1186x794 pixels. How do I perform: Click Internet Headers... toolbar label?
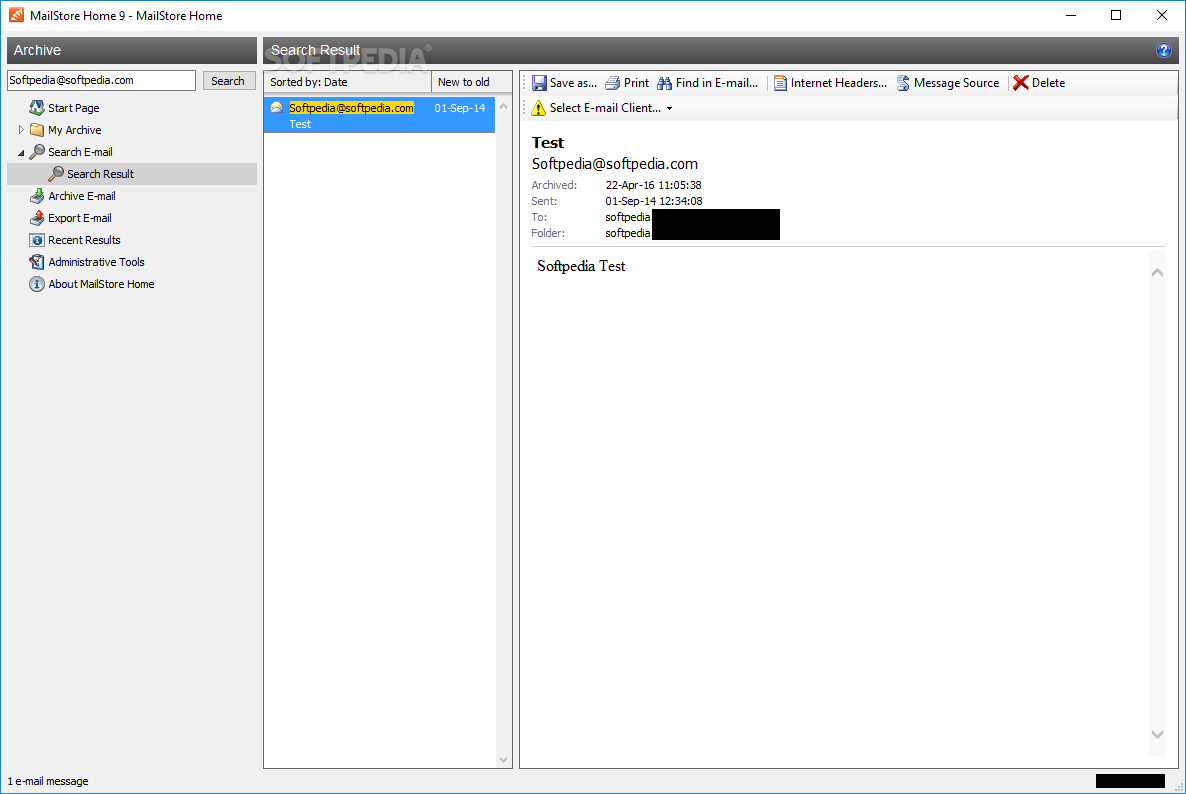(839, 83)
